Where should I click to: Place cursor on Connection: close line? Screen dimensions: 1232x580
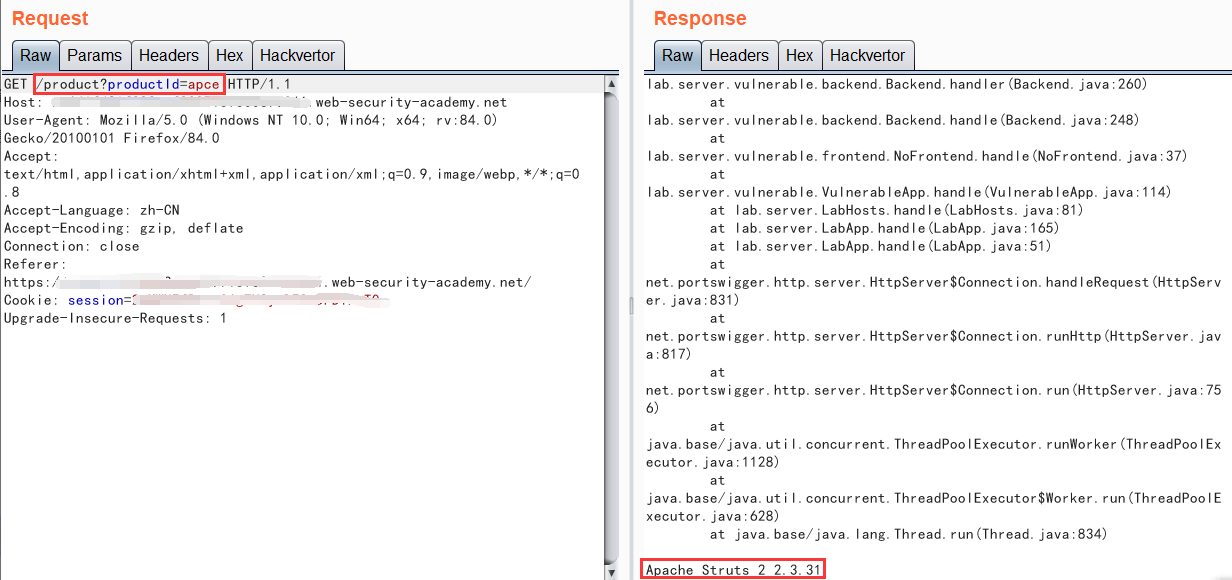coord(71,246)
